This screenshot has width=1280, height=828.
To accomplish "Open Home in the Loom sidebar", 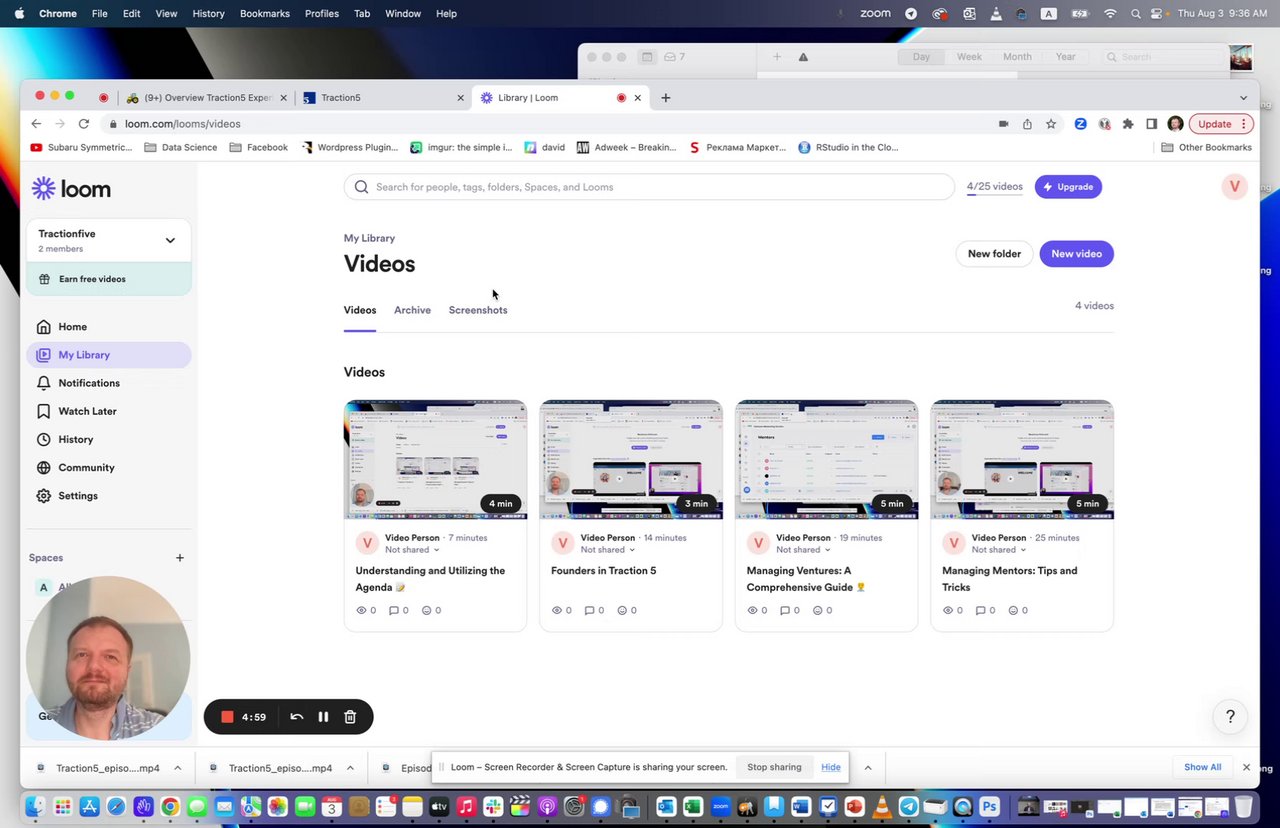I will [x=108, y=327].
